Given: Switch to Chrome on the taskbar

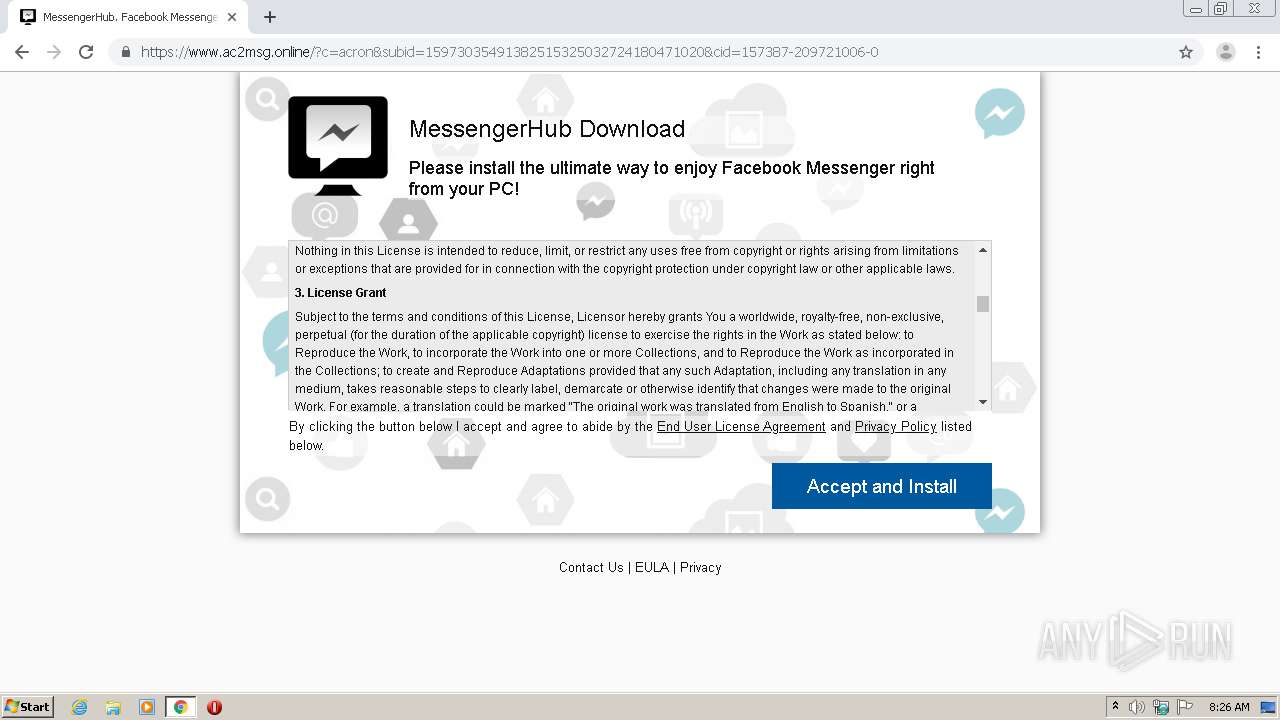Looking at the screenshot, I should [x=180, y=707].
